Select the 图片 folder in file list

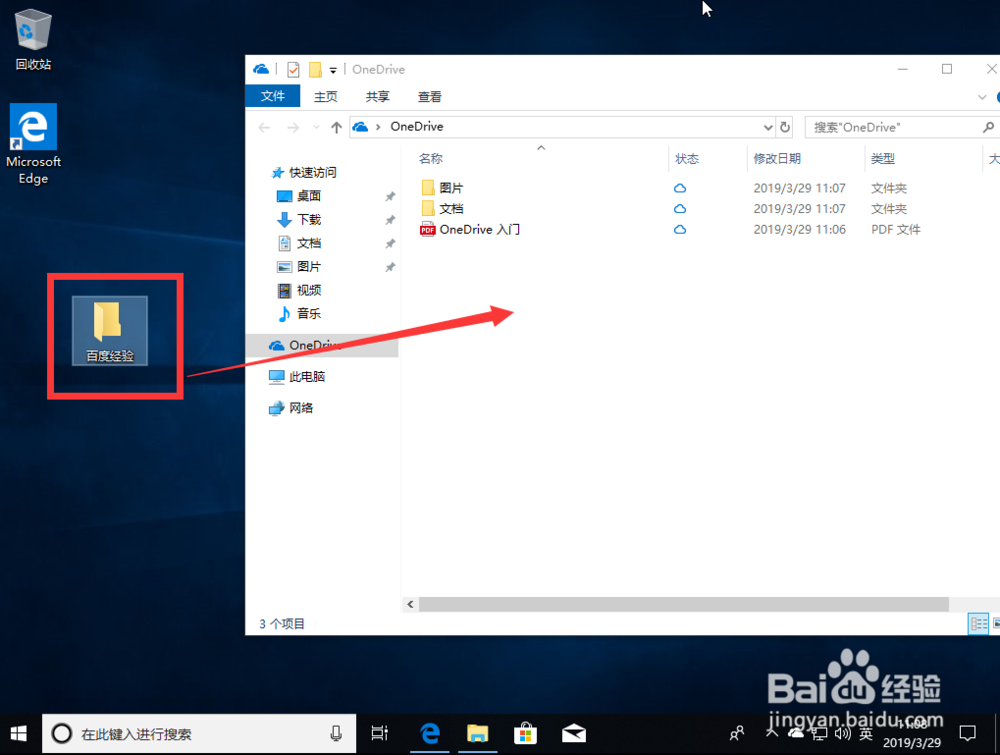tap(442, 188)
